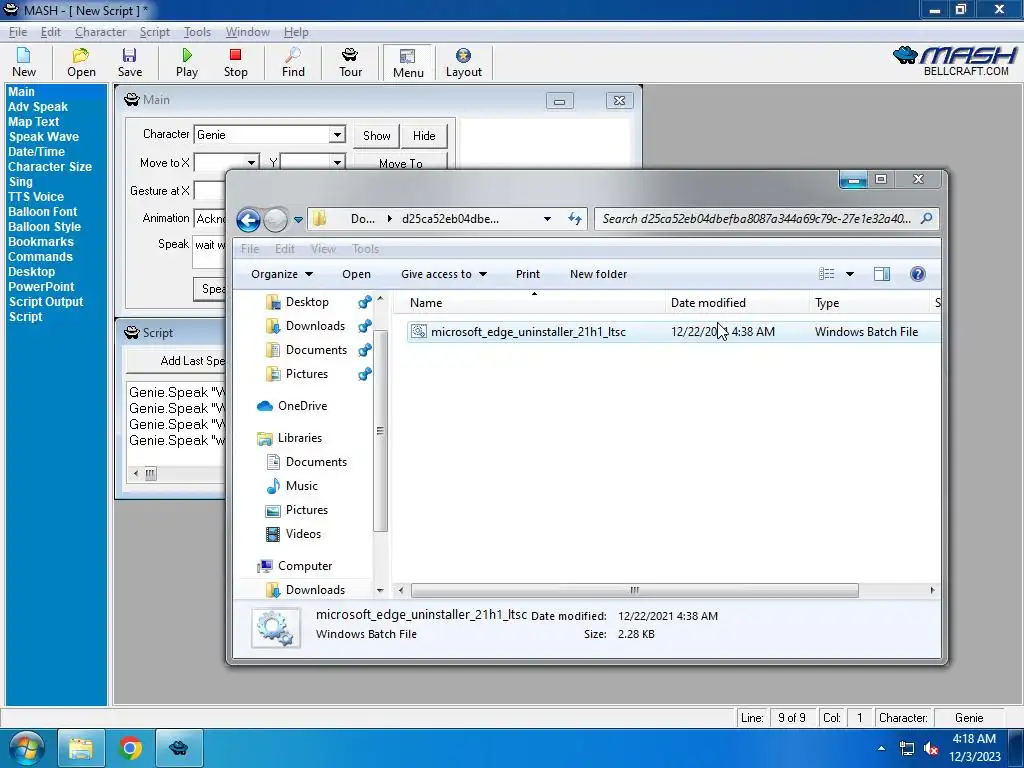Open the address bar history dropdown
The image size is (1024, 768).
[x=547, y=219]
